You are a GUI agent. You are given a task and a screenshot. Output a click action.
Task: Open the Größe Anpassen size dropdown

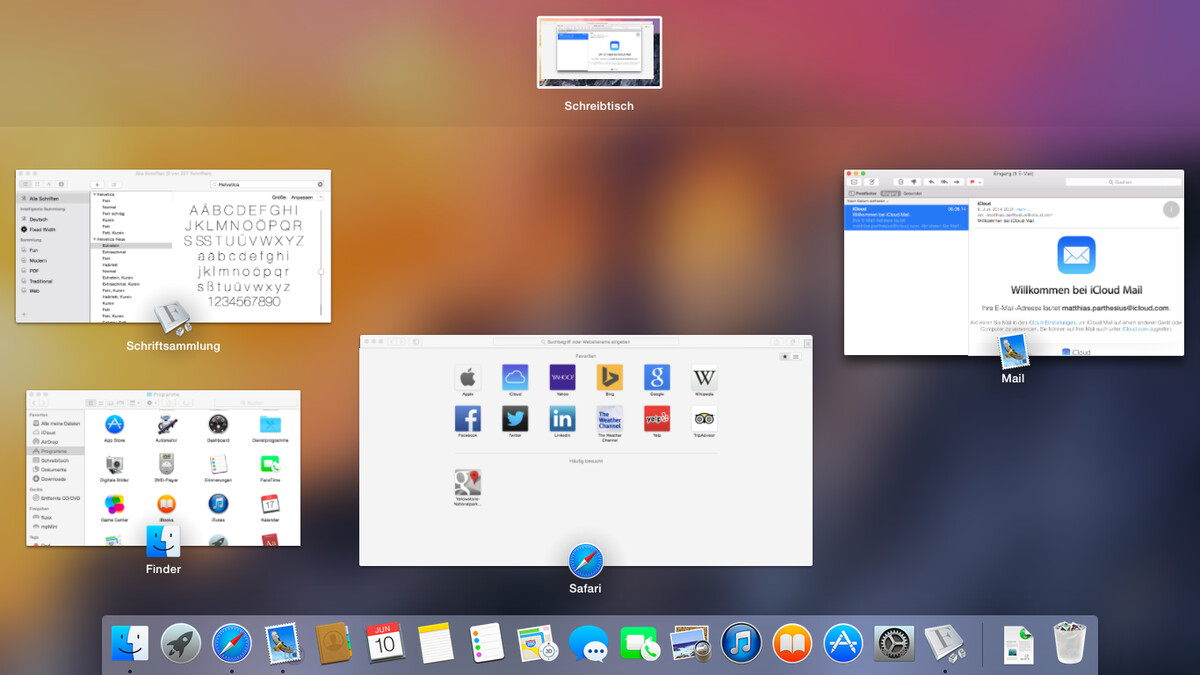click(304, 197)
